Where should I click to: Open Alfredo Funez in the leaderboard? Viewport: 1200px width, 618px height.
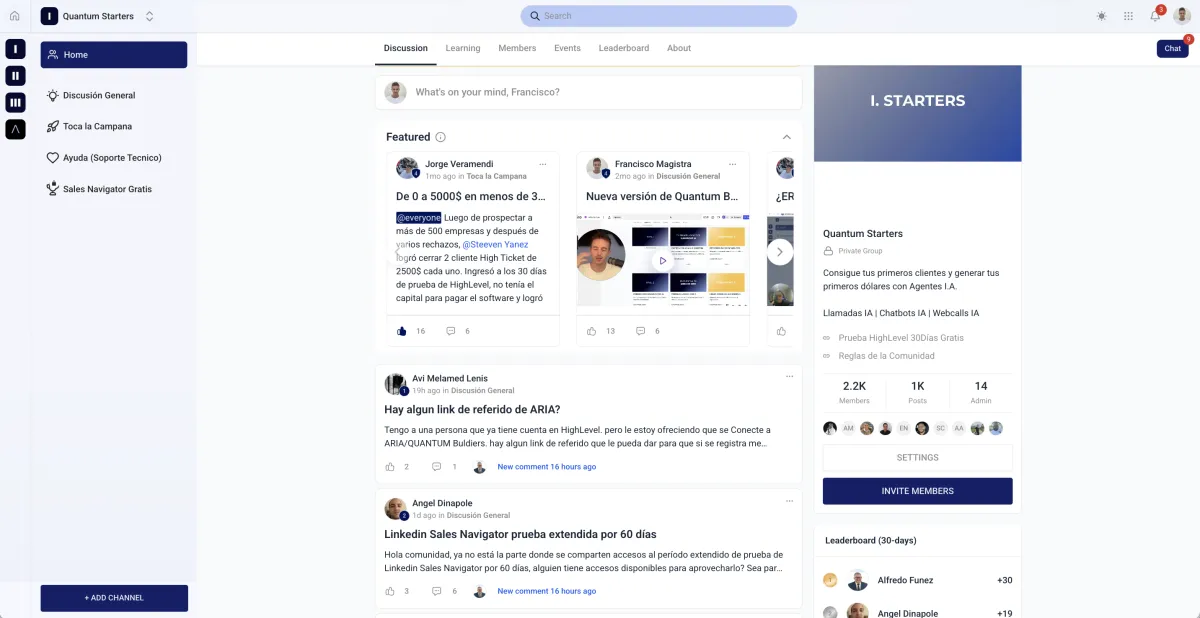coord(903,580)
